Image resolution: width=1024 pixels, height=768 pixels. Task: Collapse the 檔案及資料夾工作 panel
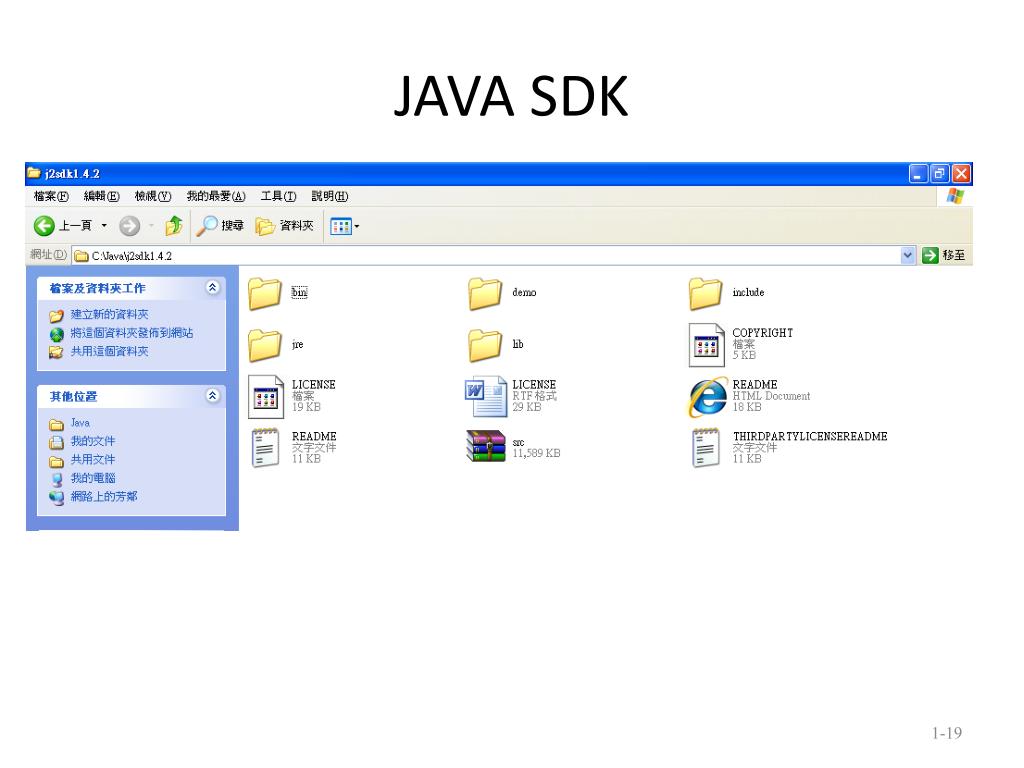[x=212, y=287]
